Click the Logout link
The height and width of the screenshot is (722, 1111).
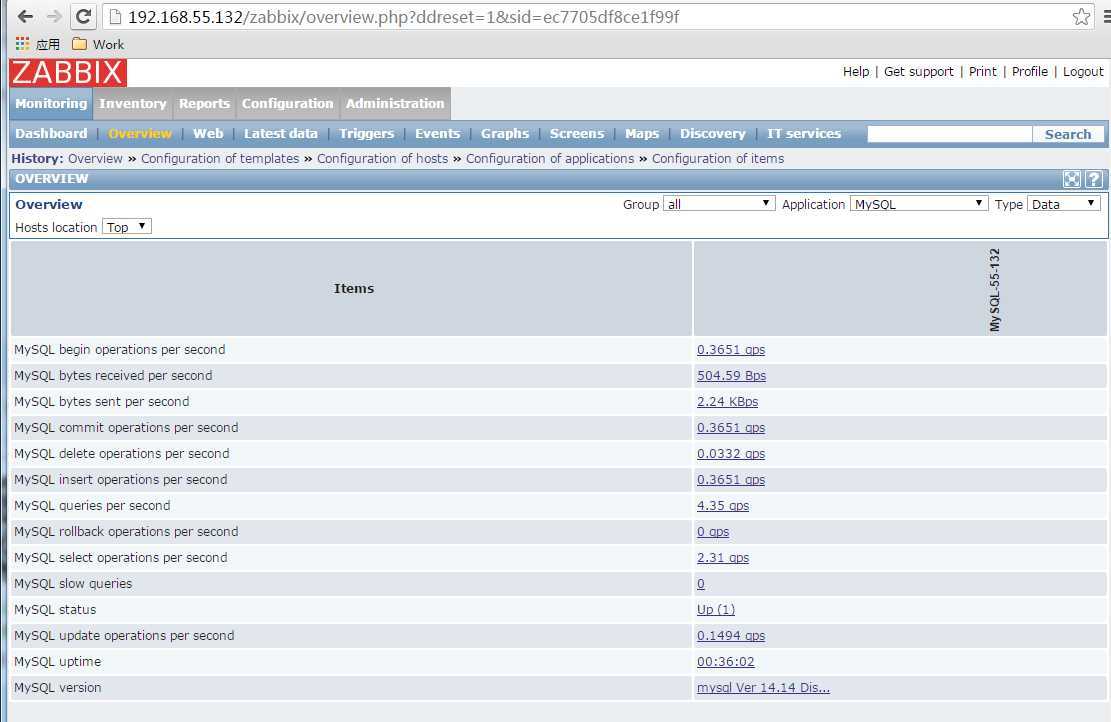click(x=1083, y=72)
